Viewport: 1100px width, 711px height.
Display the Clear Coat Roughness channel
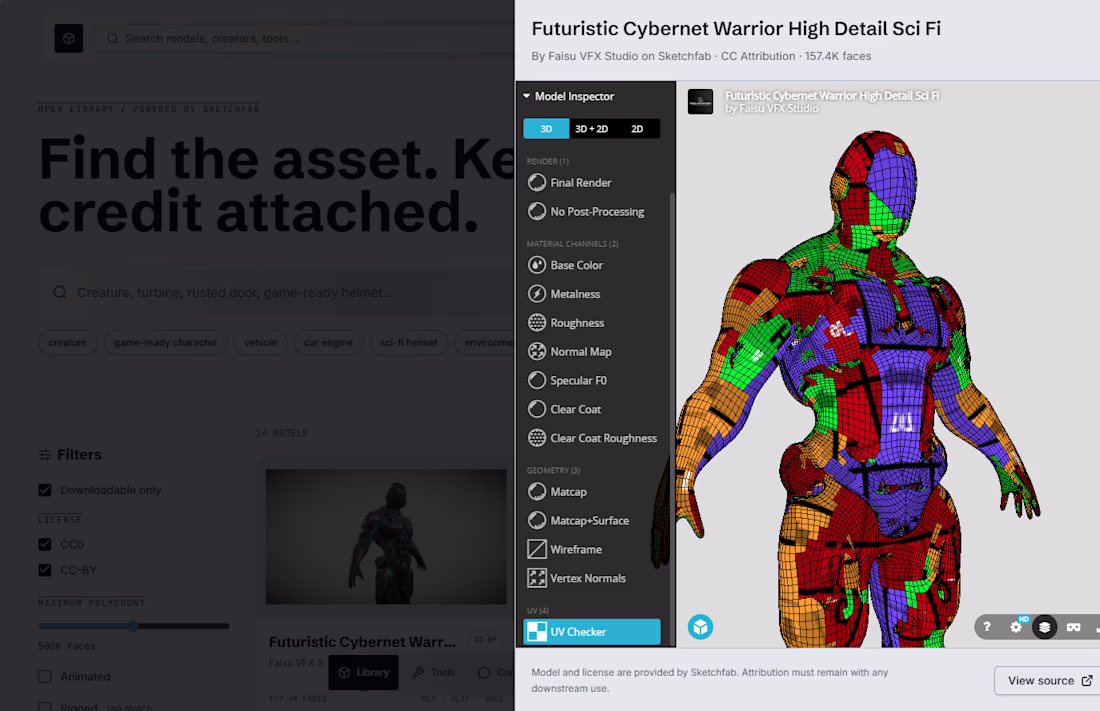coord(593,437)
